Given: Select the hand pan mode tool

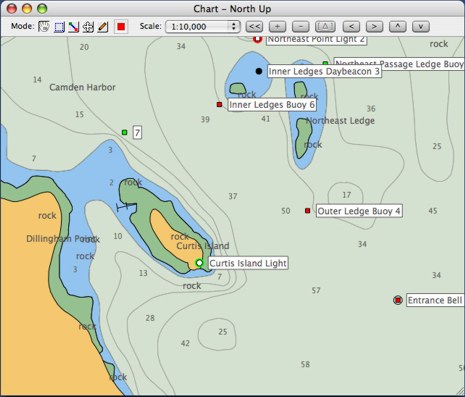Looking at the screenshot, I should (x=44, y=27).
